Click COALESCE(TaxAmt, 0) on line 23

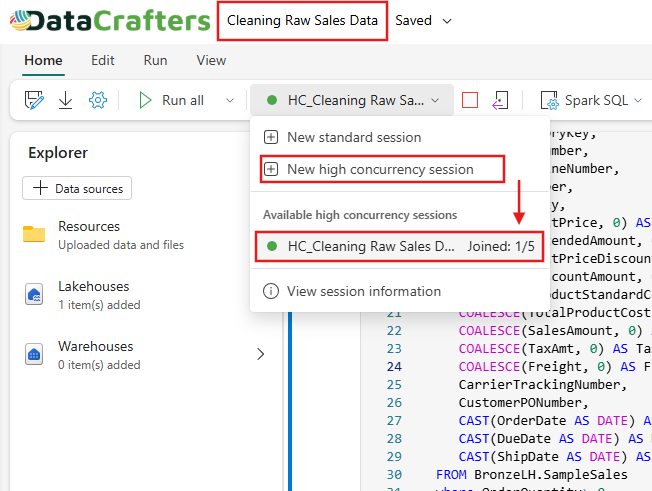click(531, 348)
